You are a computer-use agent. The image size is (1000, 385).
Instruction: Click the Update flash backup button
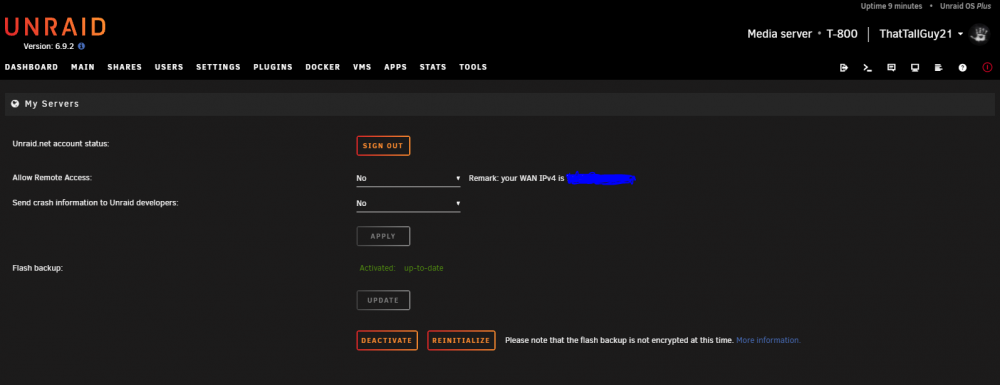tap(383, 300)
